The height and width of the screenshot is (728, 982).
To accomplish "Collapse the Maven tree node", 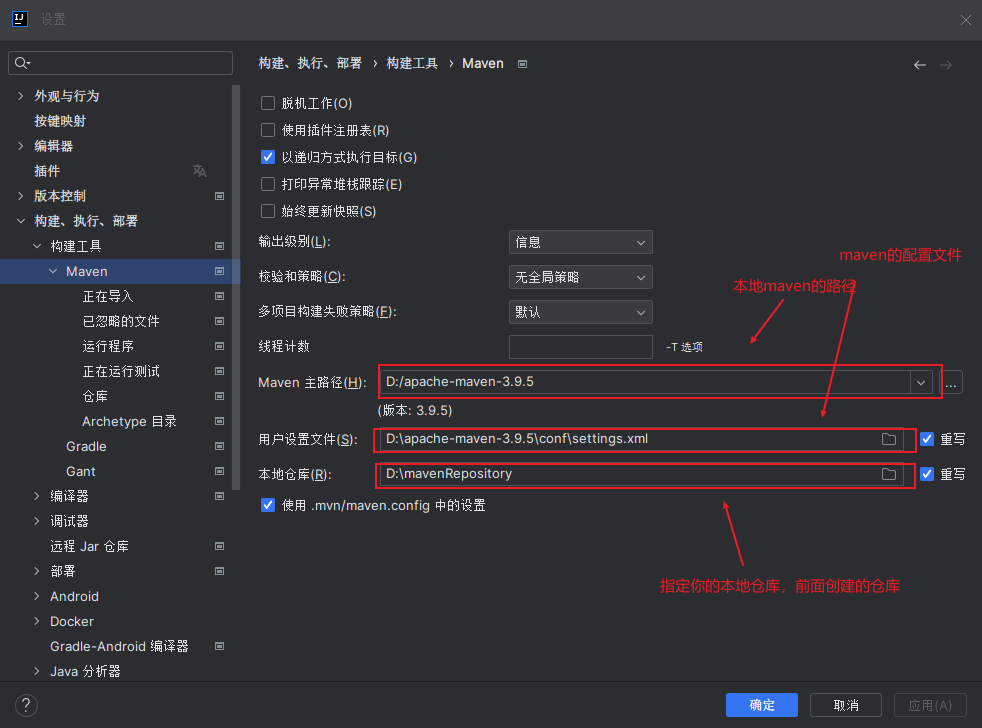I will coord(53,271).
